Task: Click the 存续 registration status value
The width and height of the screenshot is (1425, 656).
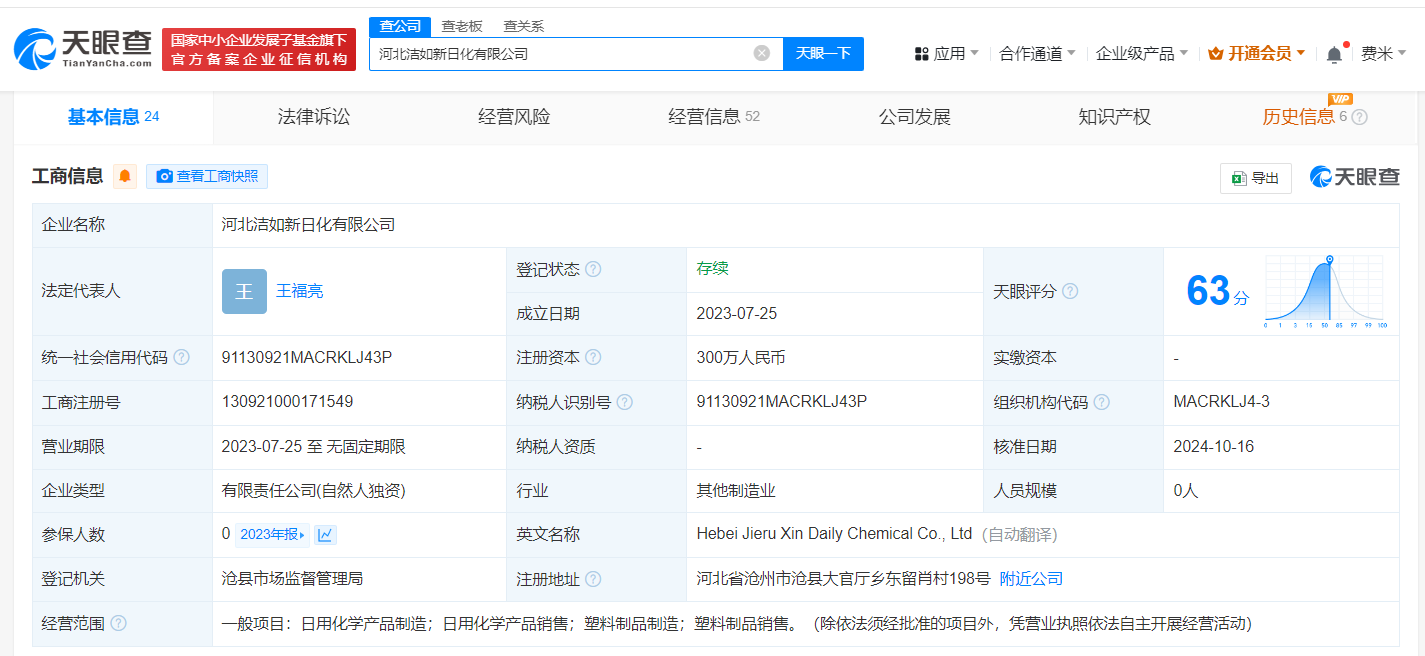Action: pyautogui.click(x=713, y=268)
